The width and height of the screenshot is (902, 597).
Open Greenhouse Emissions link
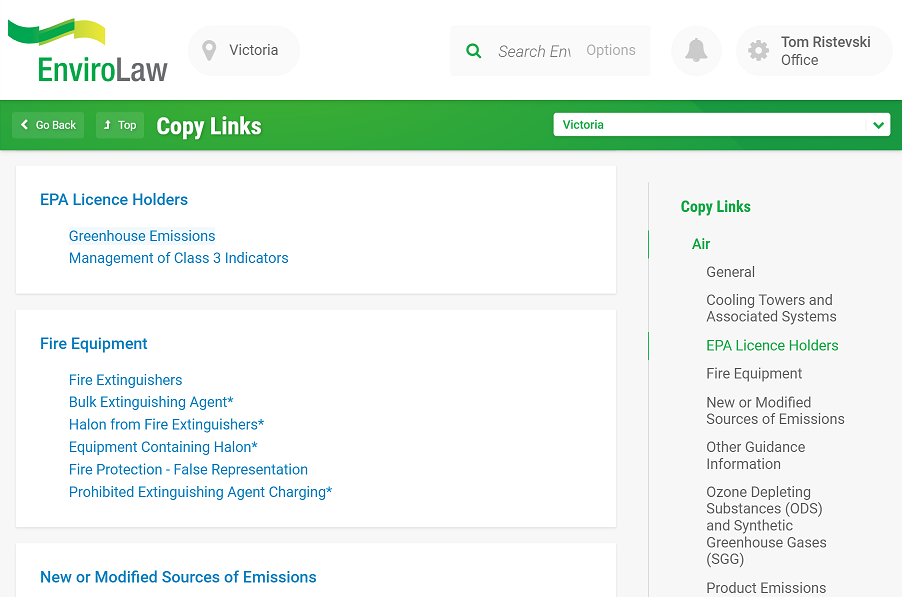[x=142, y=236]
